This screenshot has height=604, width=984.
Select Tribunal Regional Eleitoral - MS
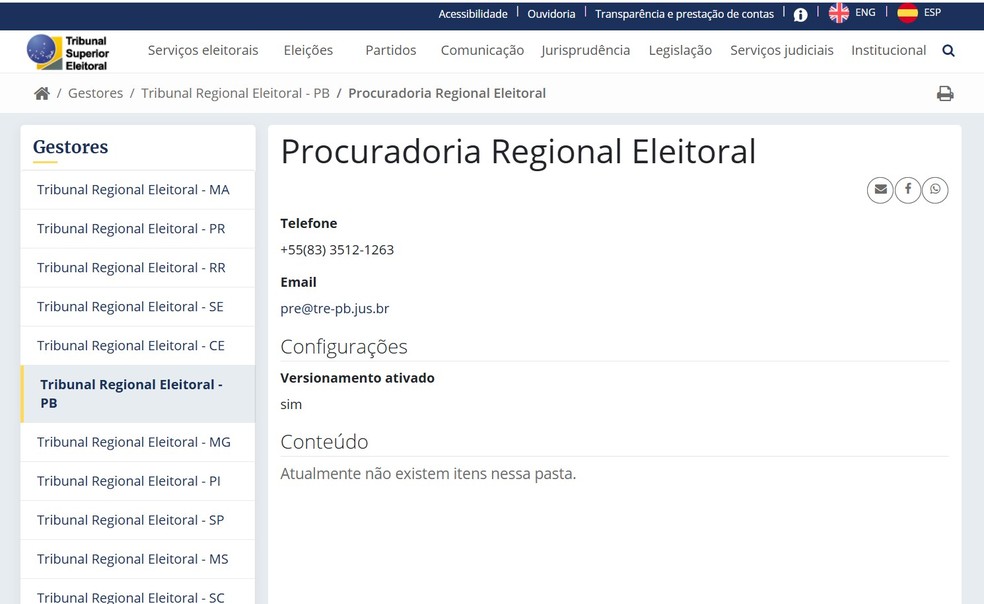coord(138,559)
